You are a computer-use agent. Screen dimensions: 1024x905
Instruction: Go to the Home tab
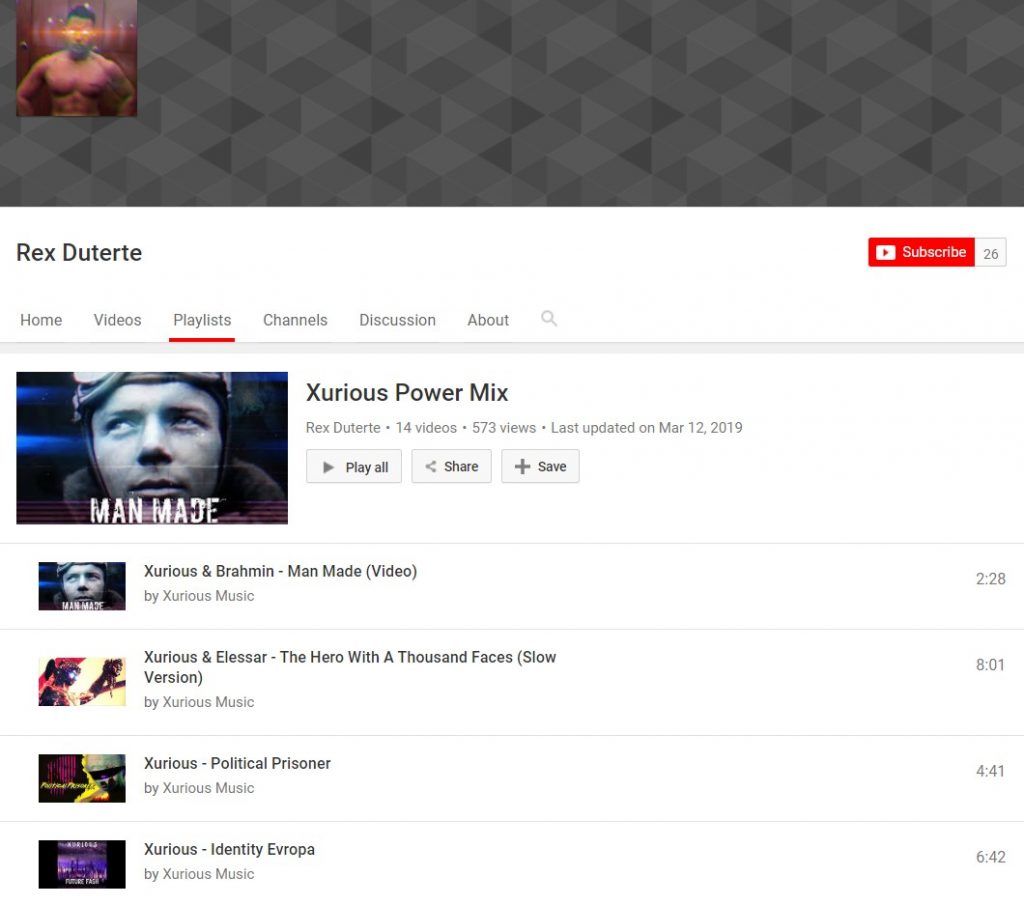(x=41, y=320)
